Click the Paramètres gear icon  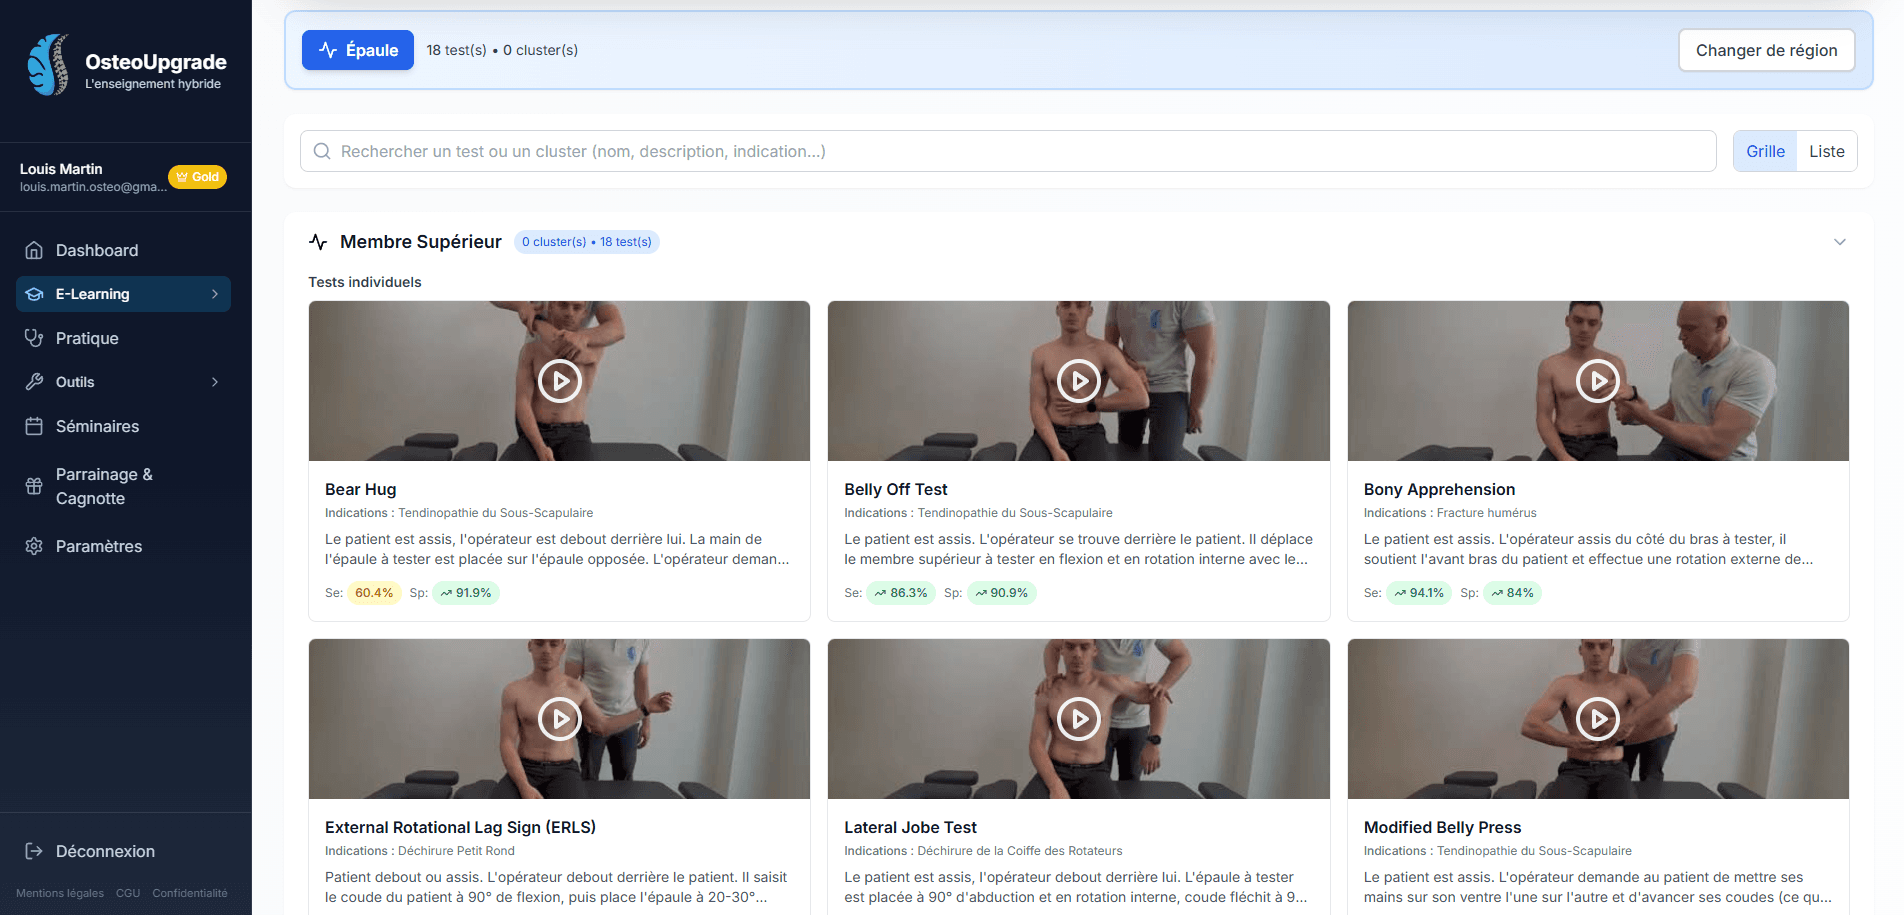[34, 546]
